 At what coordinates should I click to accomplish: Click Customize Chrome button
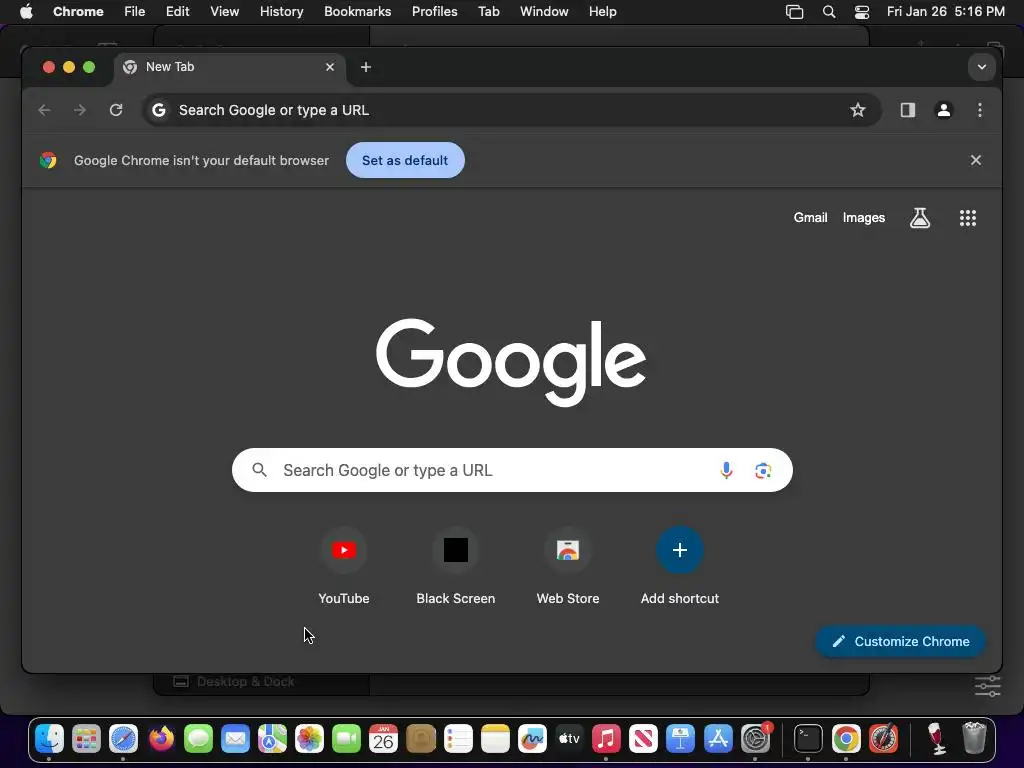click(900, 641)
